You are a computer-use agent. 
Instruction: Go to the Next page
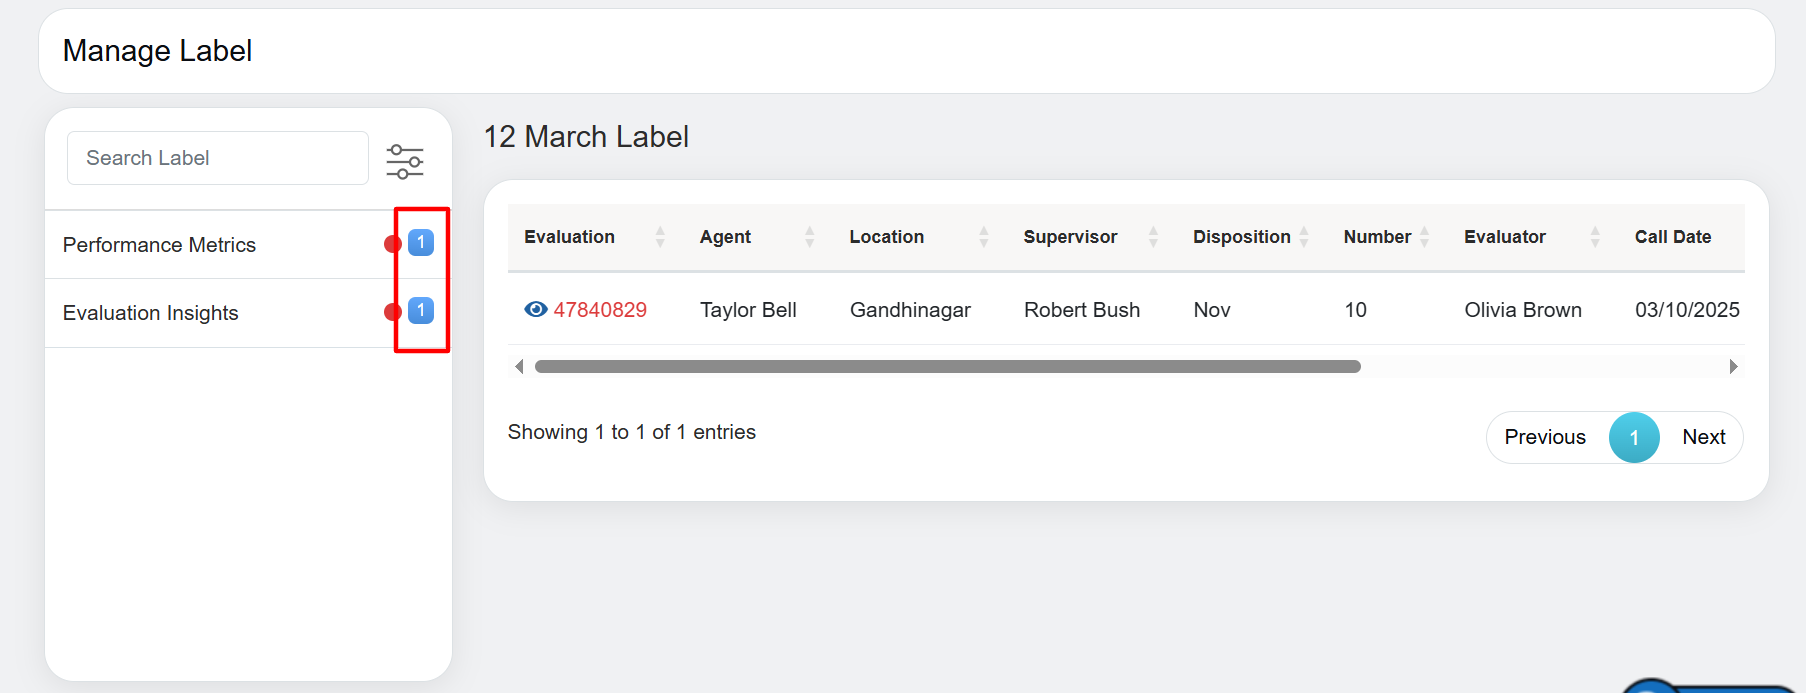[1703, 437]
